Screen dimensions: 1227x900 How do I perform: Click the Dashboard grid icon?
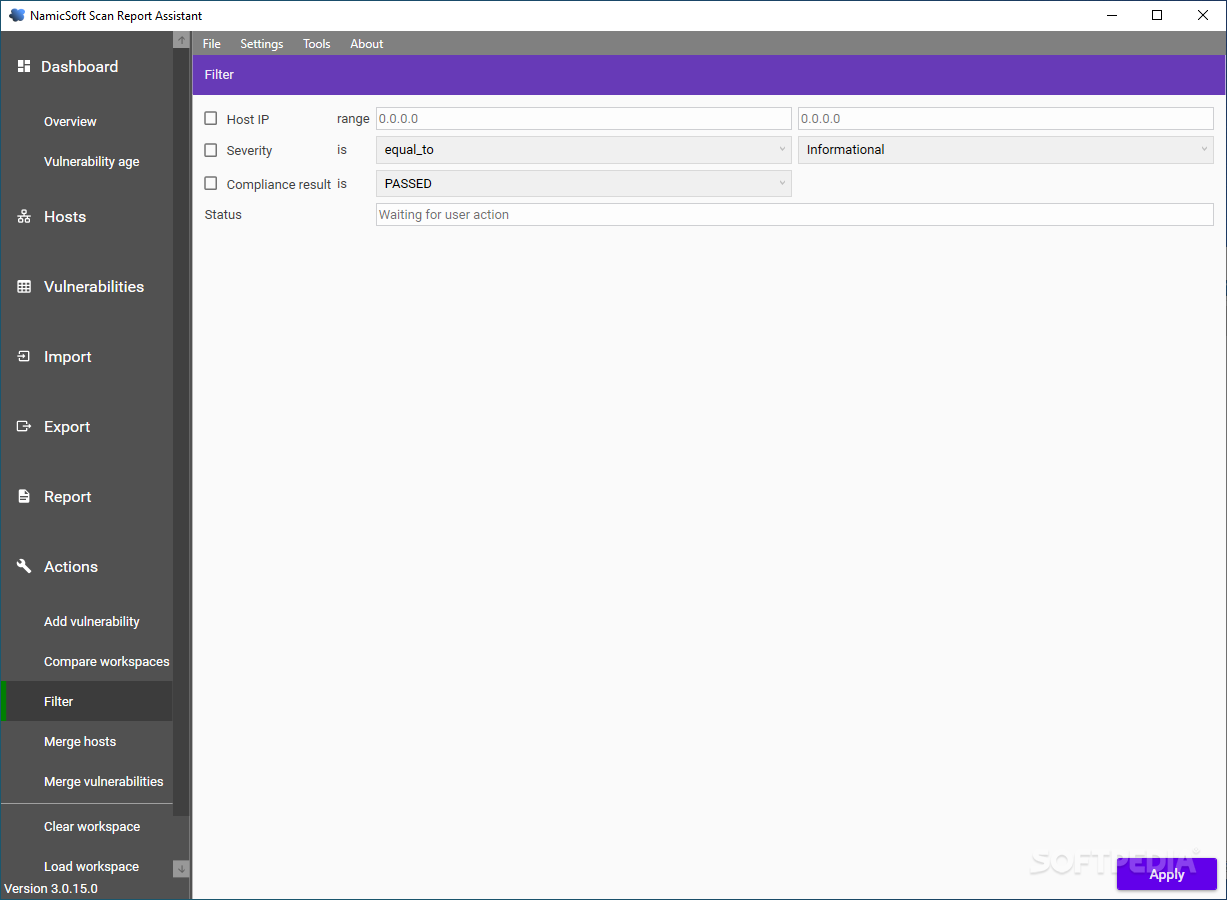[x=24, y=66]
